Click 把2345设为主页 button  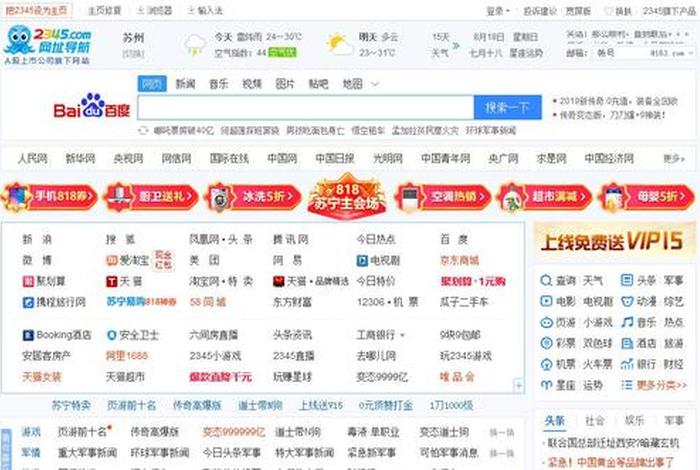tap(37, 10)
